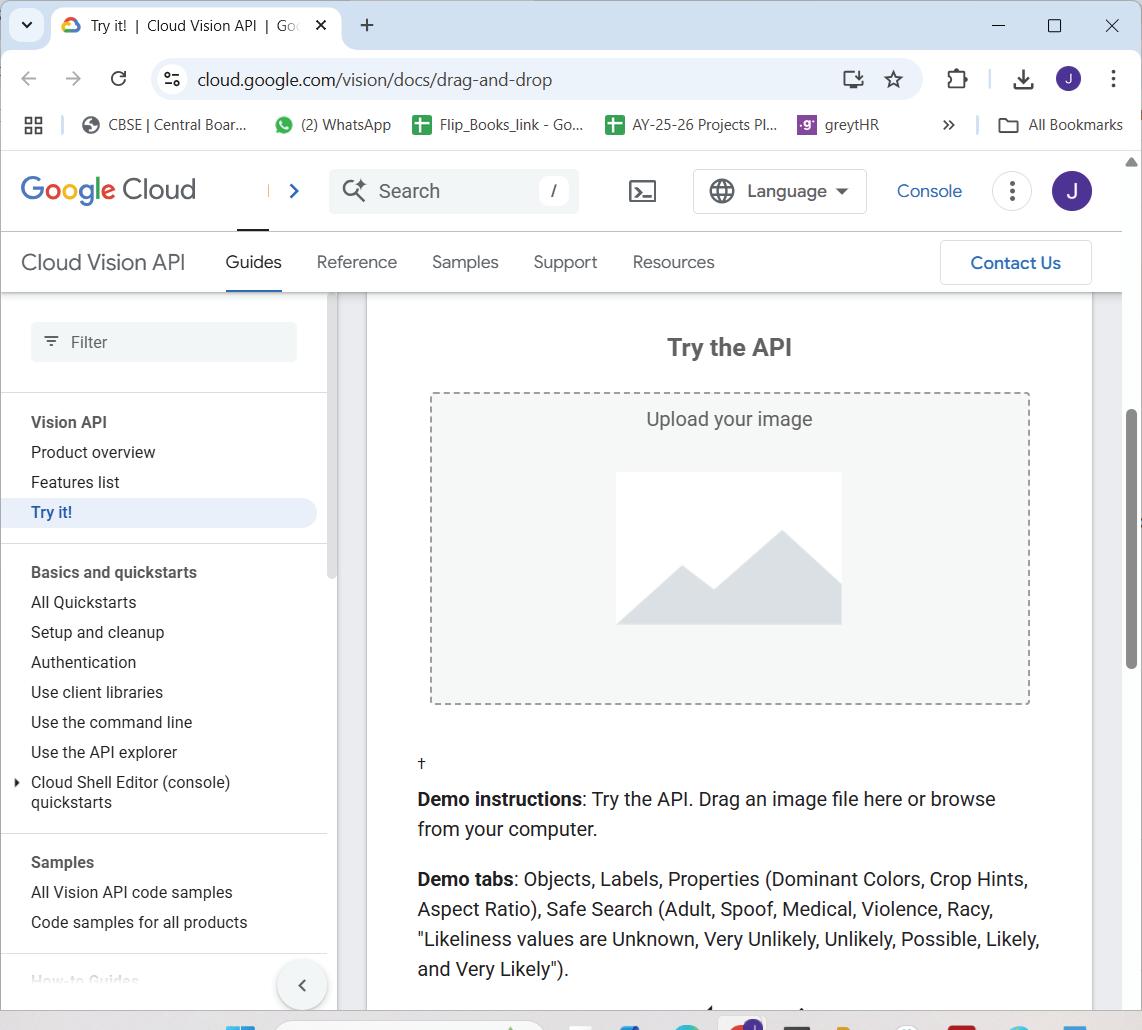Open Use the command line page

[111, 722]
